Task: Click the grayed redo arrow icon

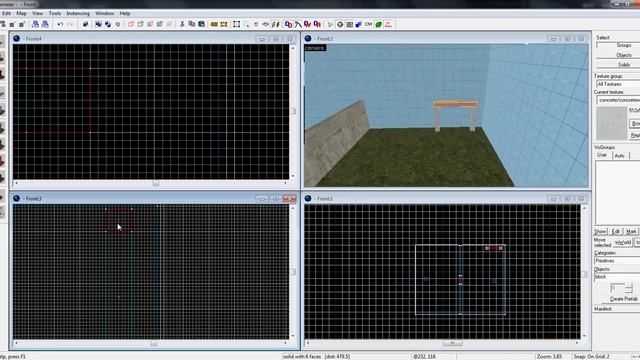Action: click(x=70, y=24)
